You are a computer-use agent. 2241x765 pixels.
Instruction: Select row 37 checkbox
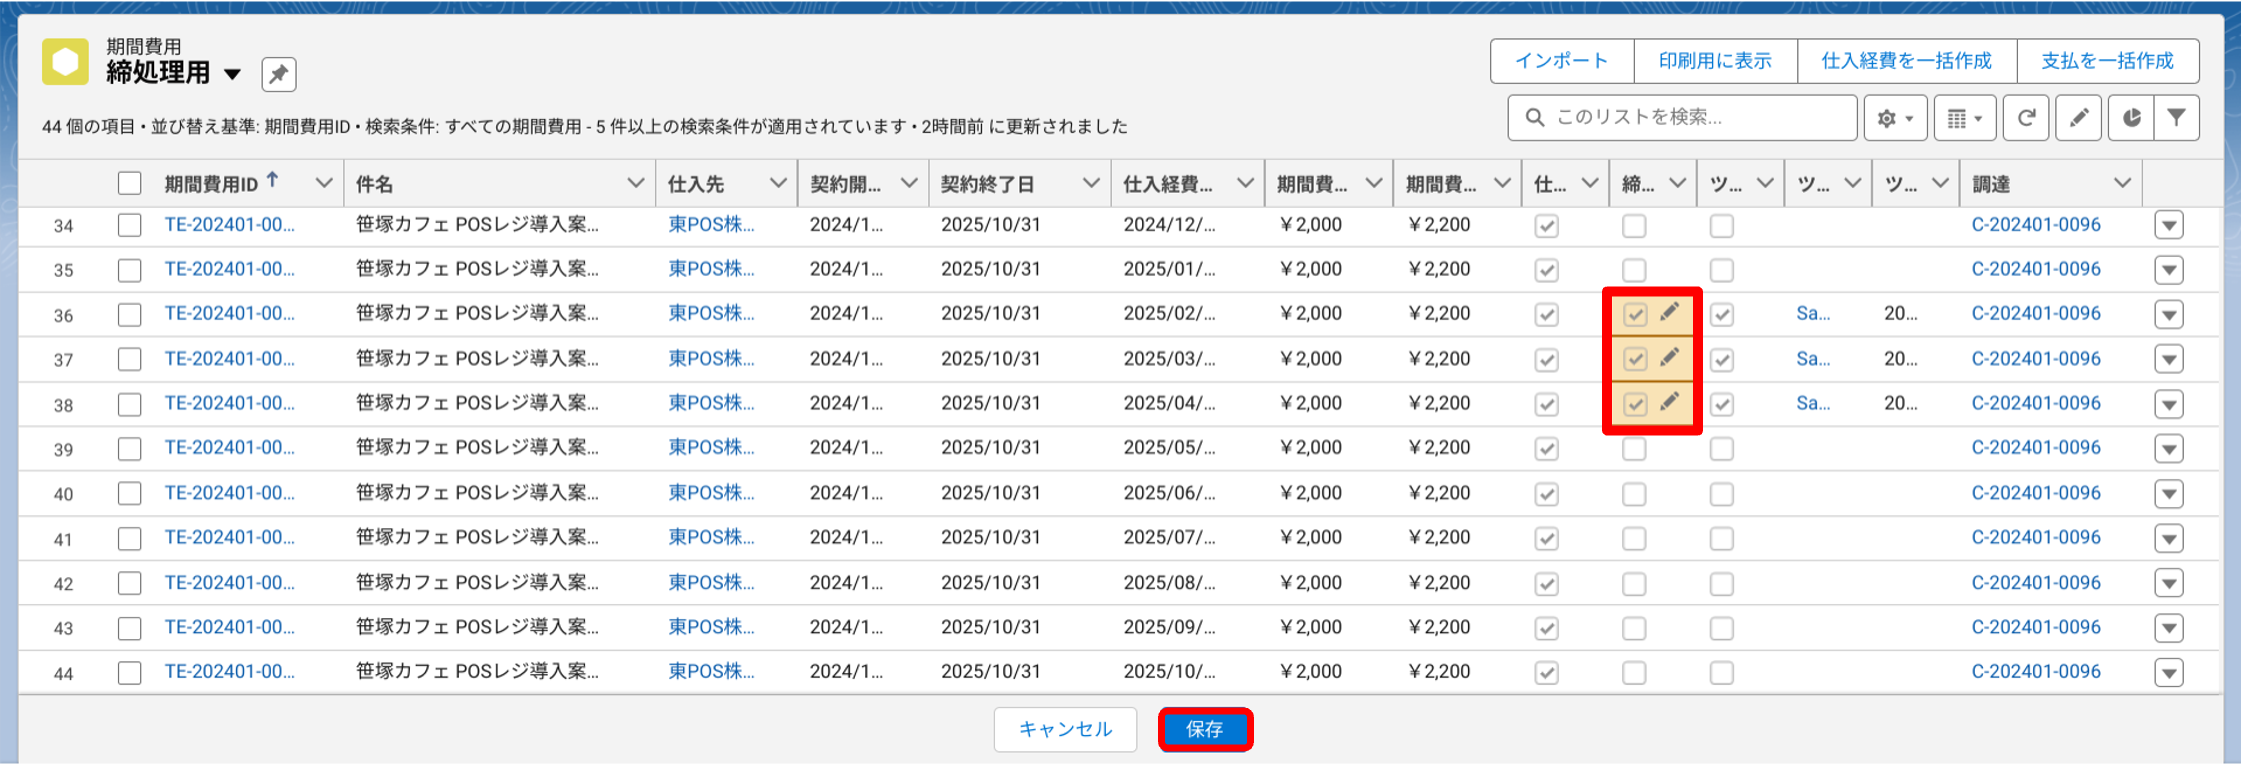(129, 359)
